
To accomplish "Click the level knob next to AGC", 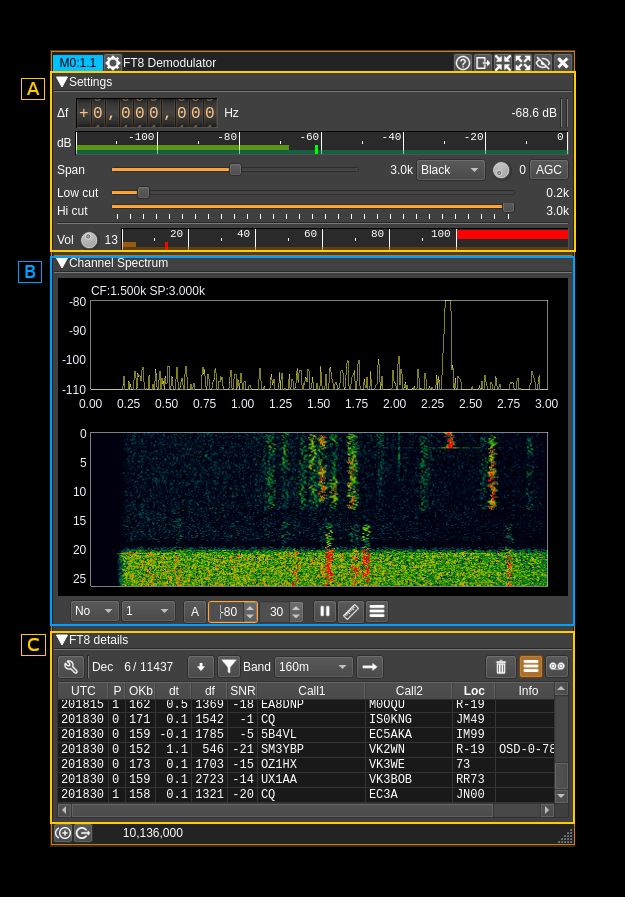I will pyautogui.click(x=501, y=170).
